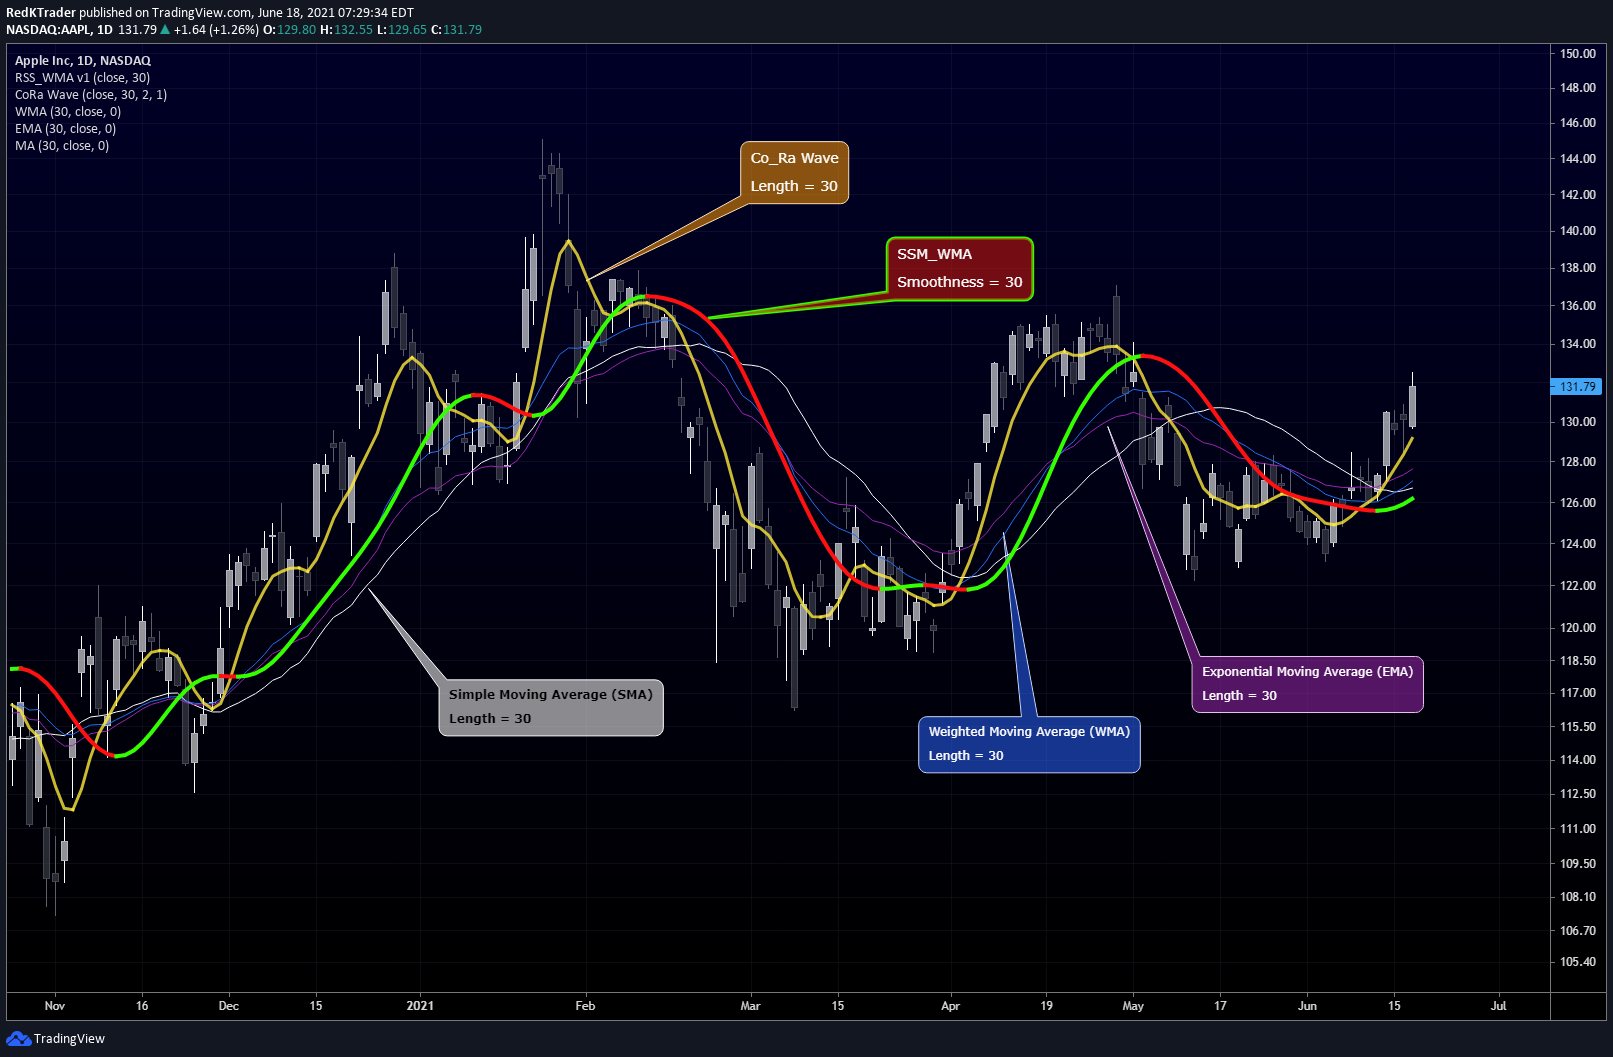Image resolution: width=1613 pixels, height=1057 pixels.
Task: Click the 19 date label on time axis
Action: pos(1046,1006)
